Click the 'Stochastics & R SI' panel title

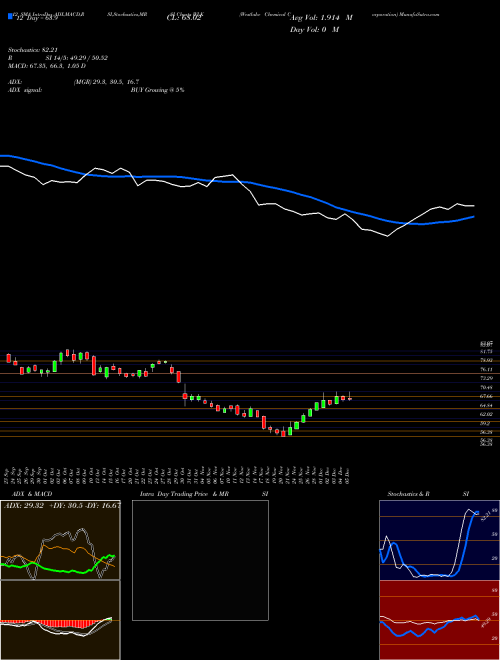(x=428, y=494)
